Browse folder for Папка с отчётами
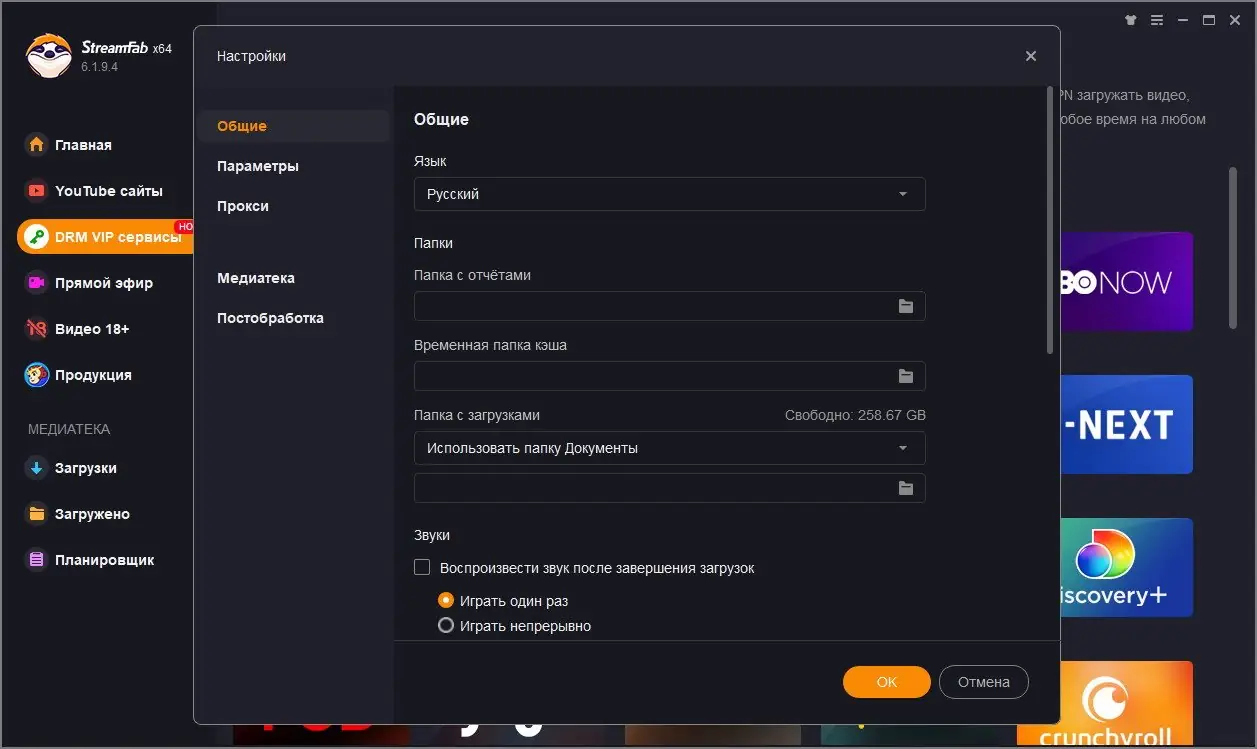The width and height of the screenshot is (1257, 749). (x=905, y=306)
